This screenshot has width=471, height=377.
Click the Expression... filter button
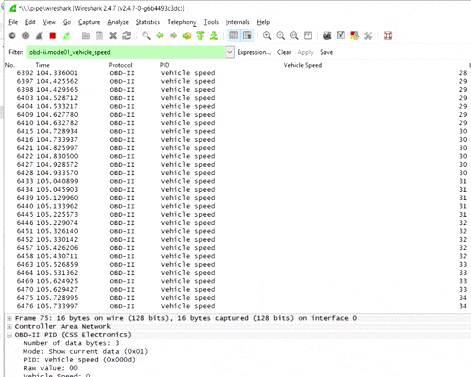254,52
